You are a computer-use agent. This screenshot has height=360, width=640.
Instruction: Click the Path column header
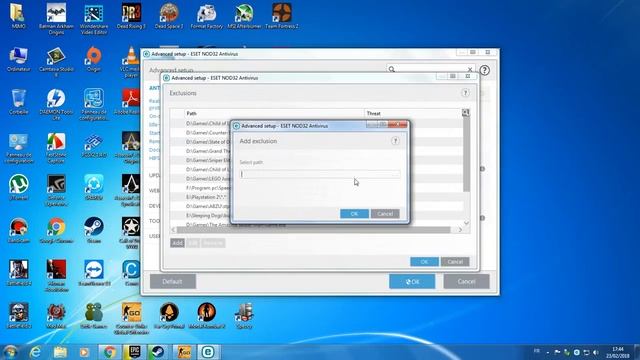191,113
